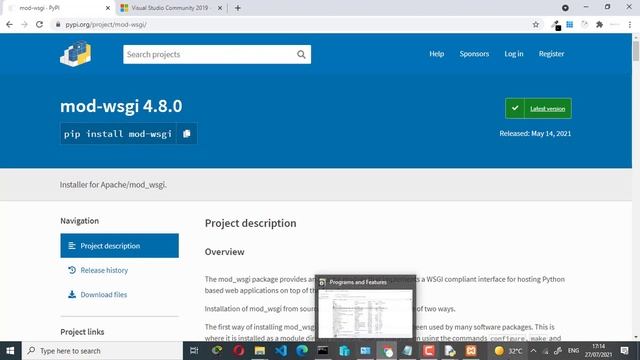The width and height of the screenshot is (640, 360).
Task: Click the Type here to search box
Action: [102, 351]
